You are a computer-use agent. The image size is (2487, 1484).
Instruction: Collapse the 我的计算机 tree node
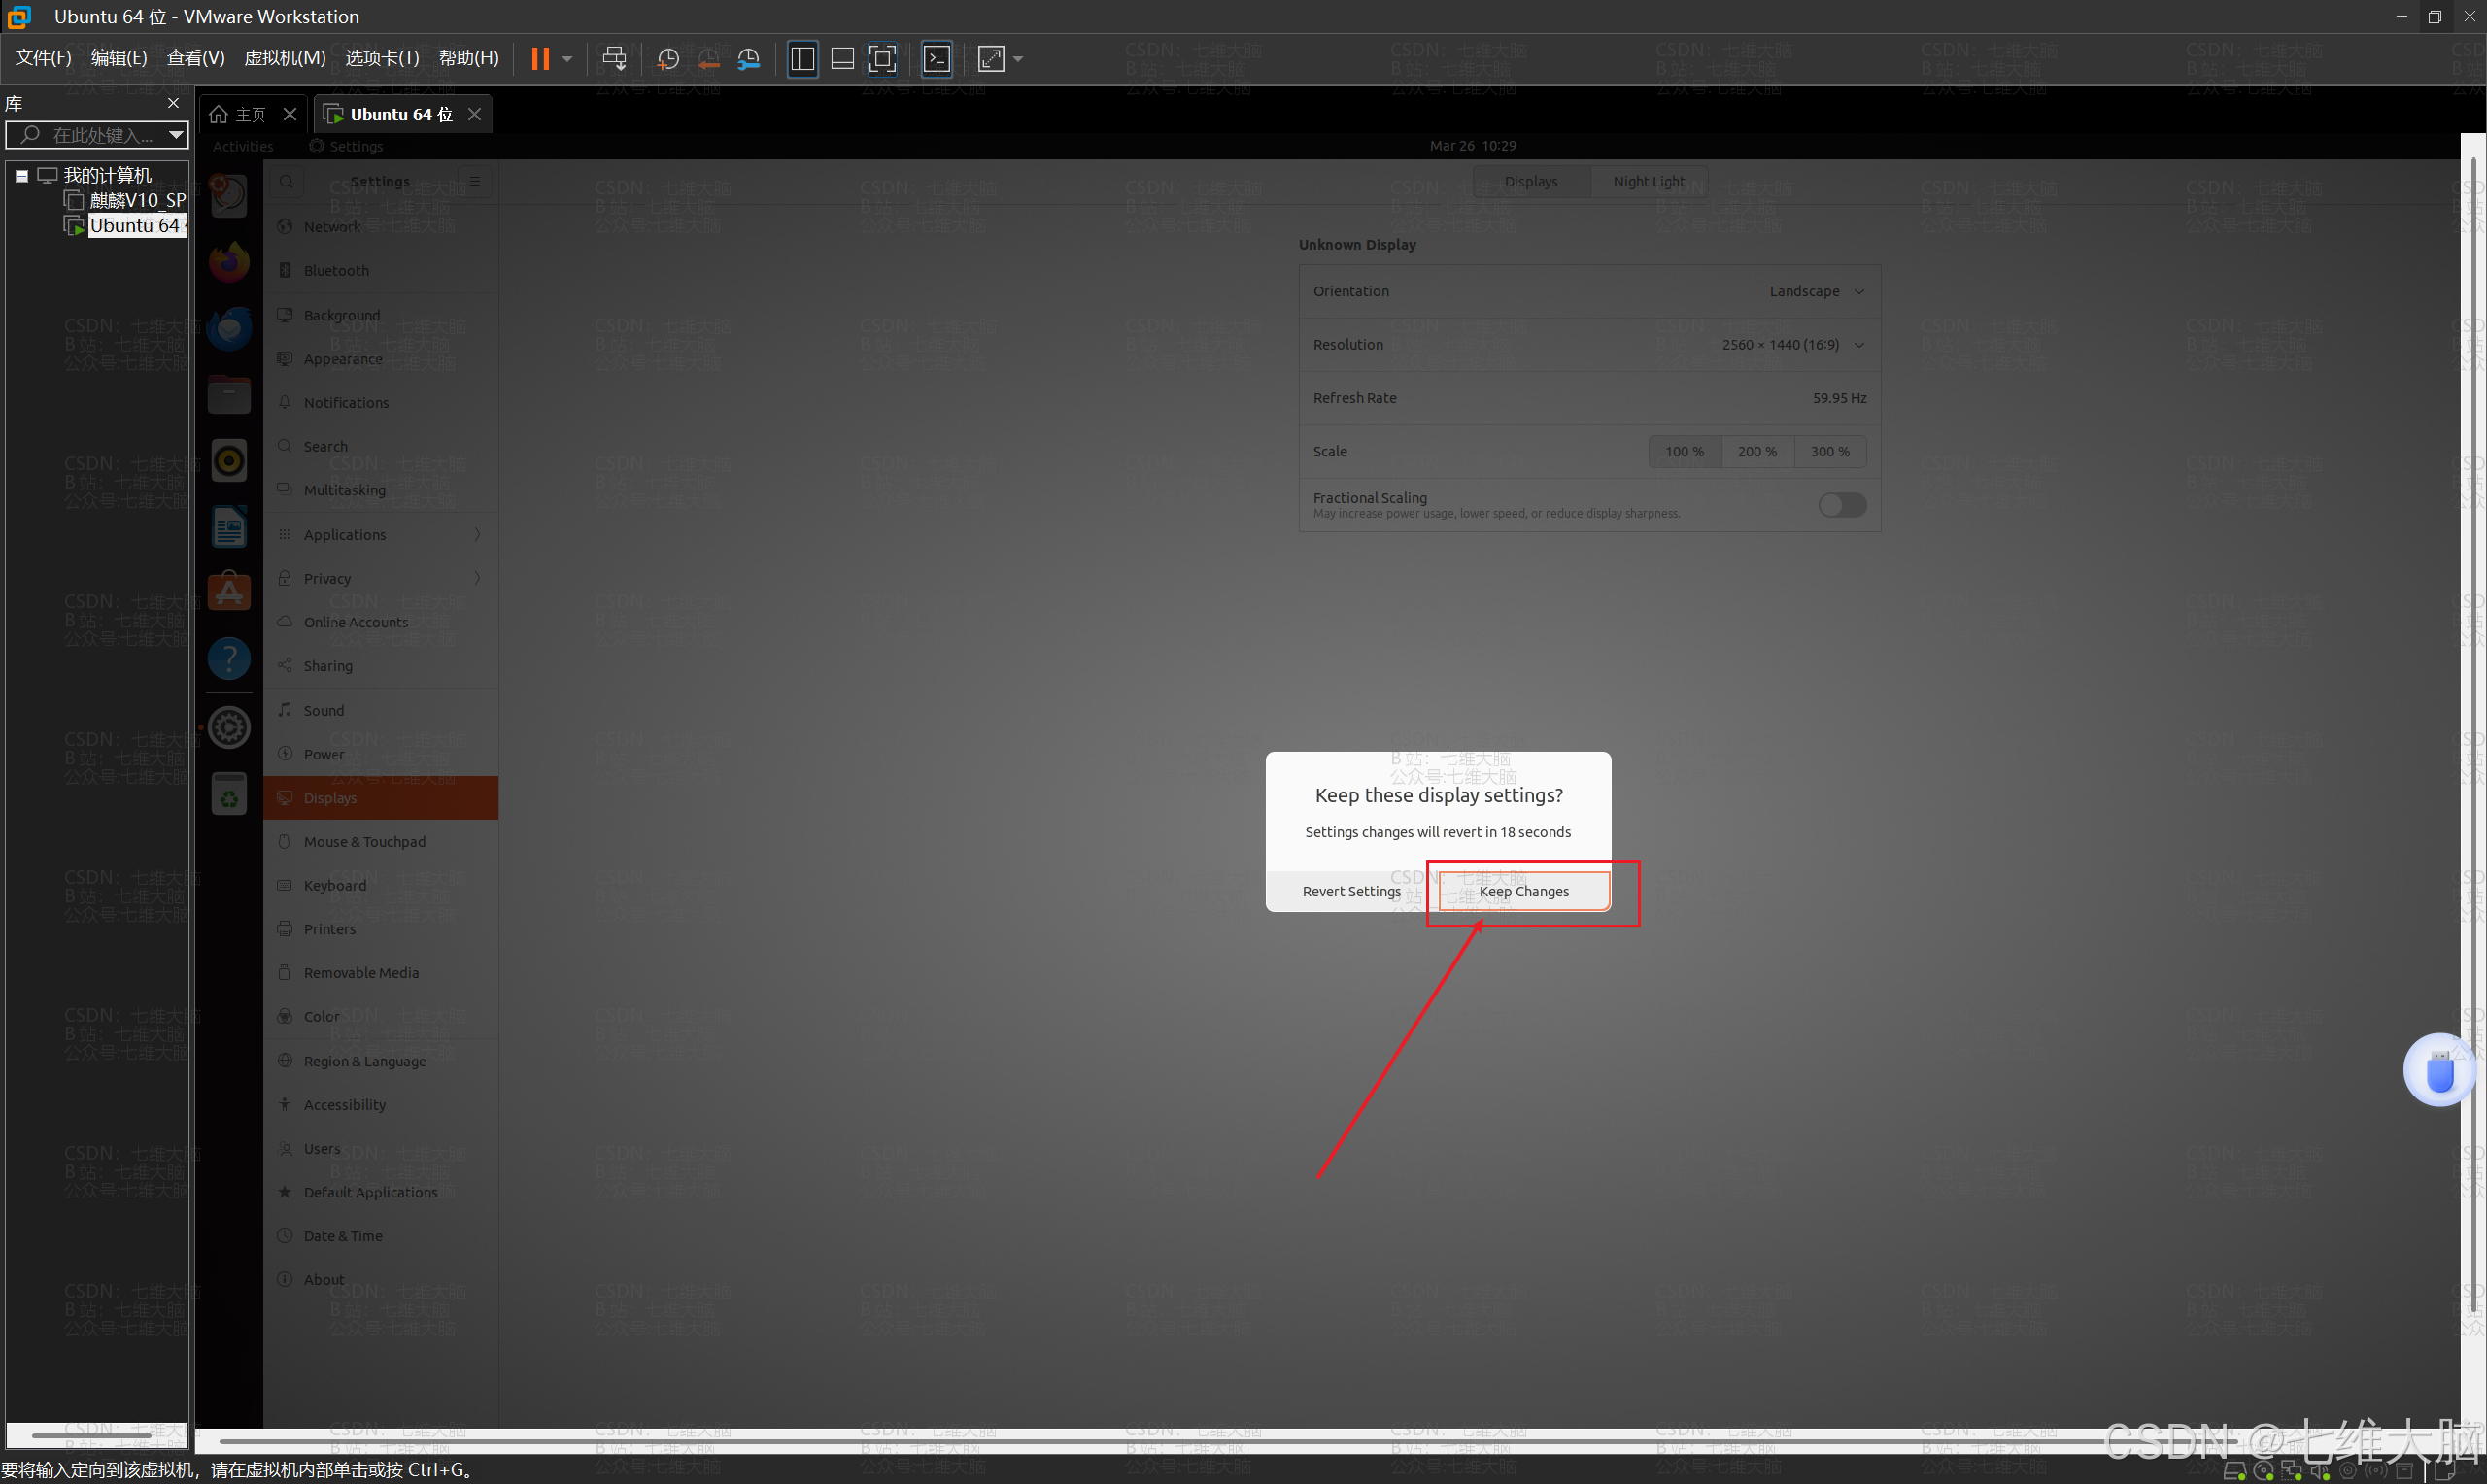(22, 176)
